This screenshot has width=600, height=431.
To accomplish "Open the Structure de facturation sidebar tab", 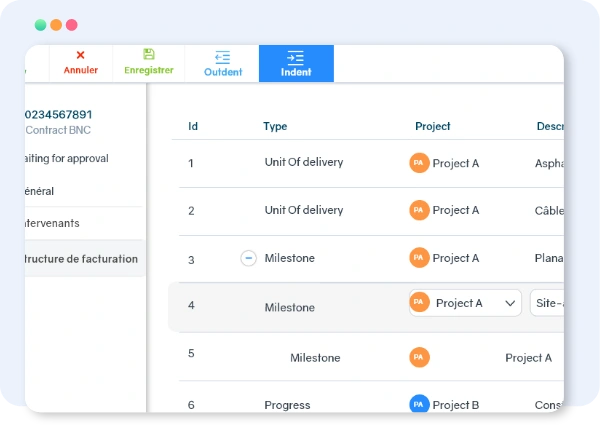I will click(x=82, y=259).
